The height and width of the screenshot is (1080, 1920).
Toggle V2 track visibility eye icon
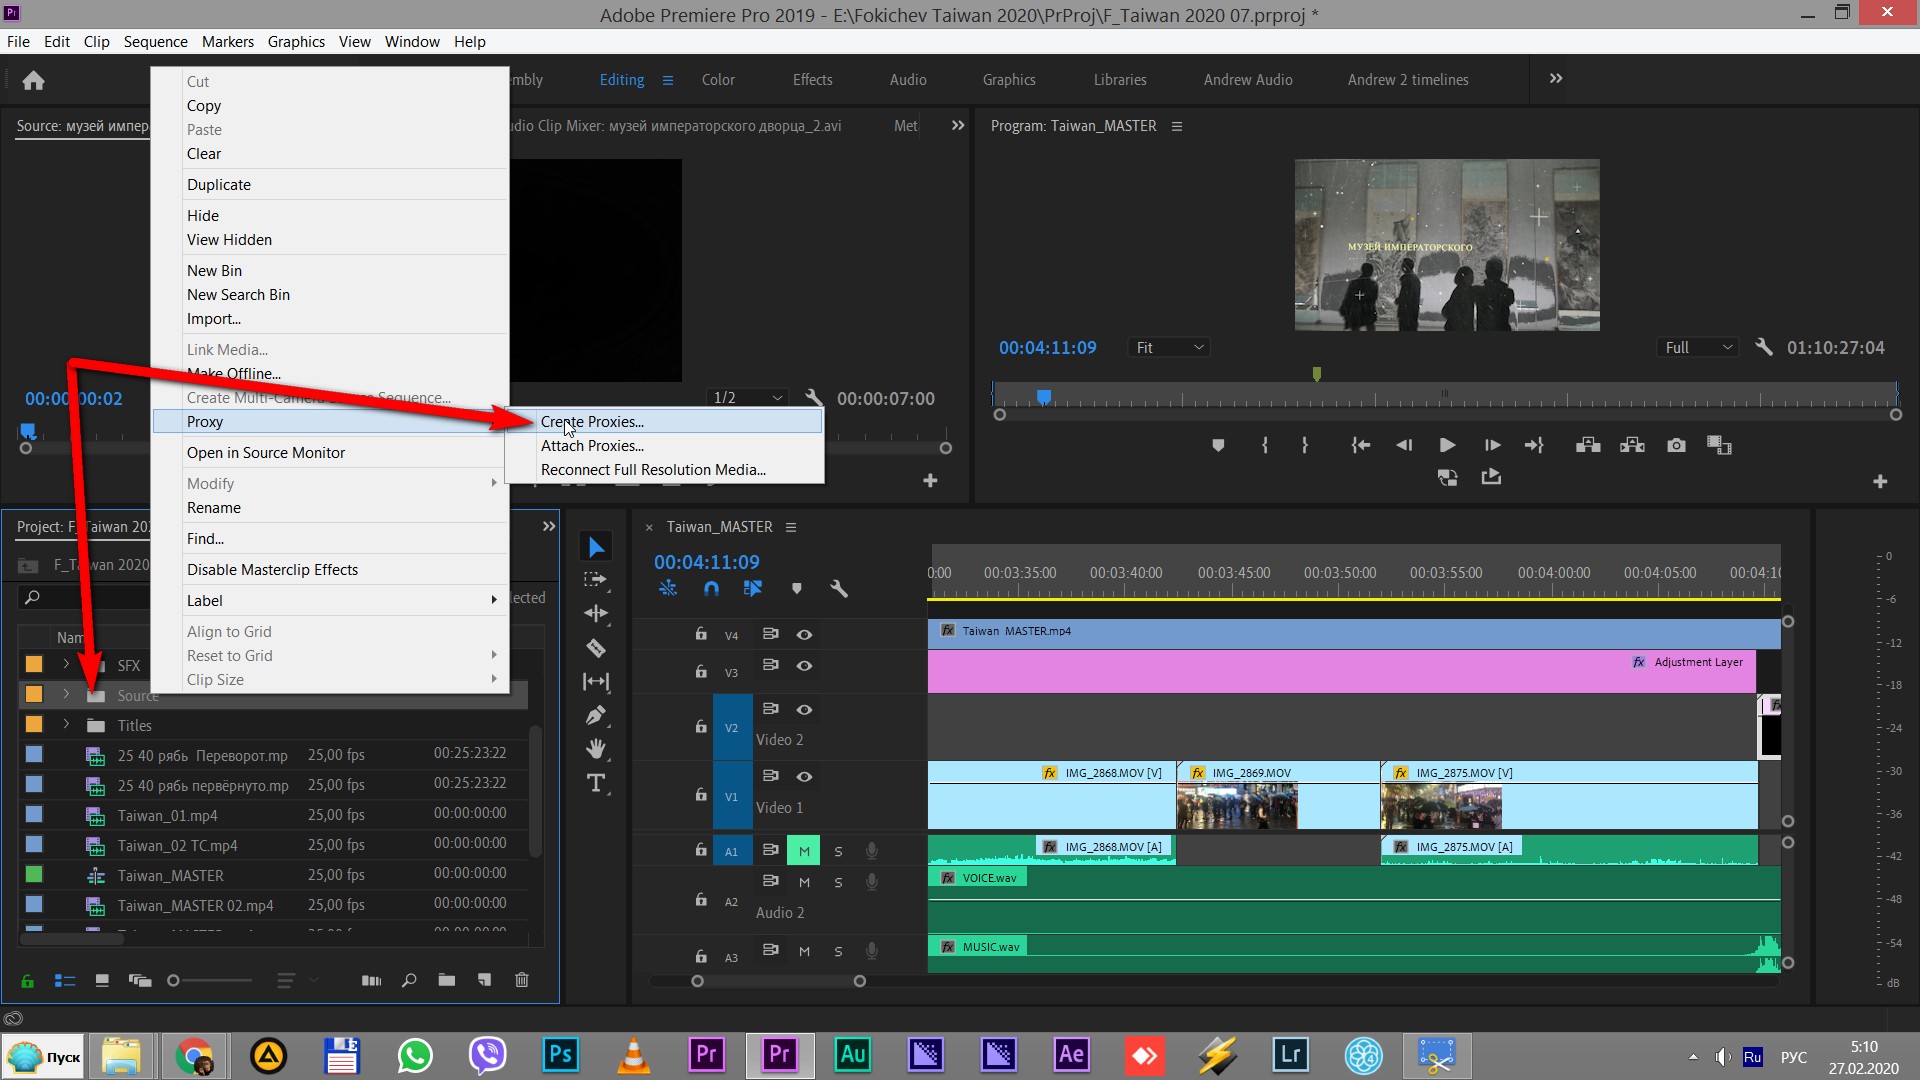pos(804,709)
